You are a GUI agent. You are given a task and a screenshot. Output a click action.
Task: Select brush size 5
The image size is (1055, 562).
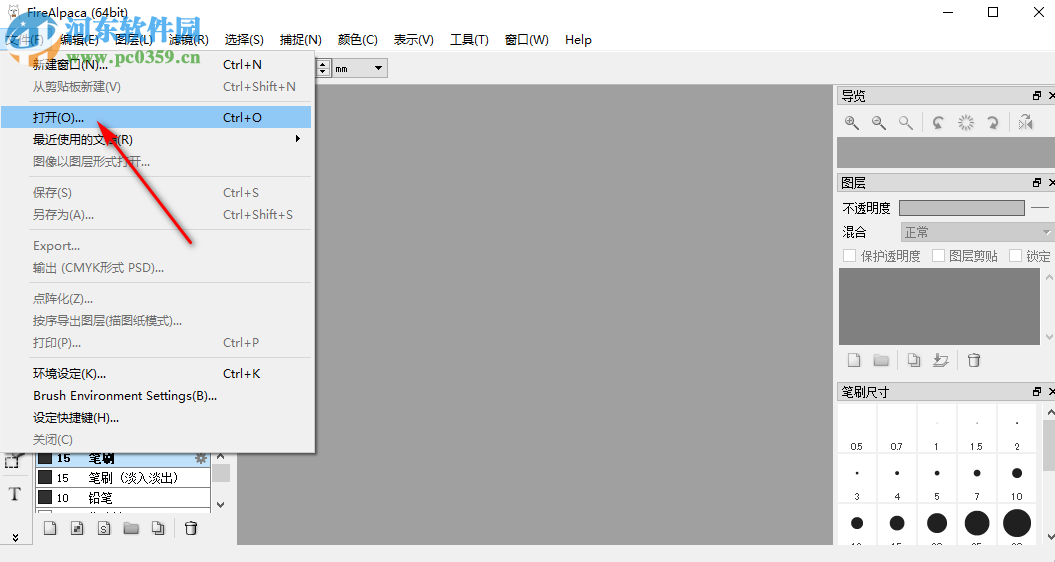[937, 478]
